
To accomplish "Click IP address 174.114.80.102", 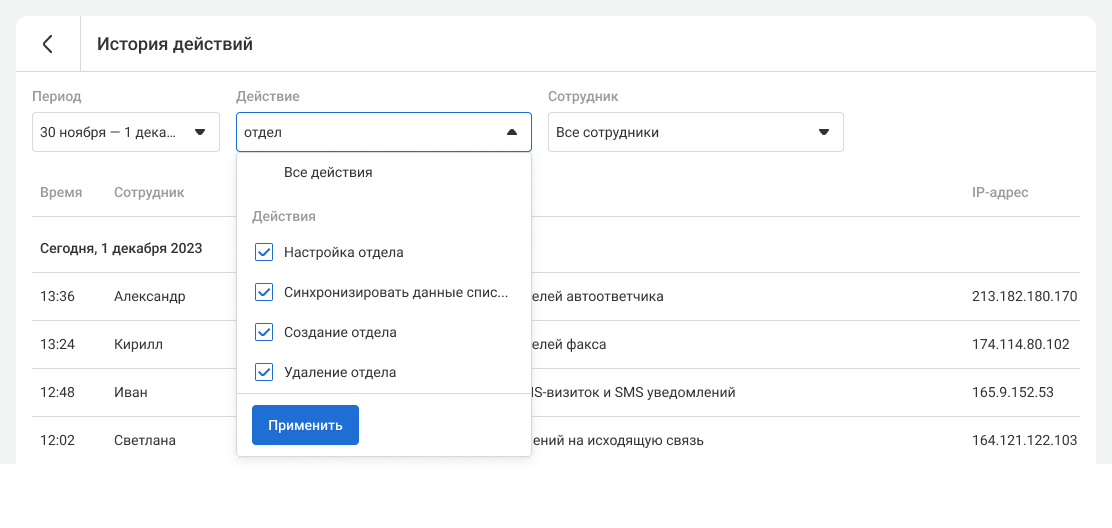I will tap(1020, 344).
